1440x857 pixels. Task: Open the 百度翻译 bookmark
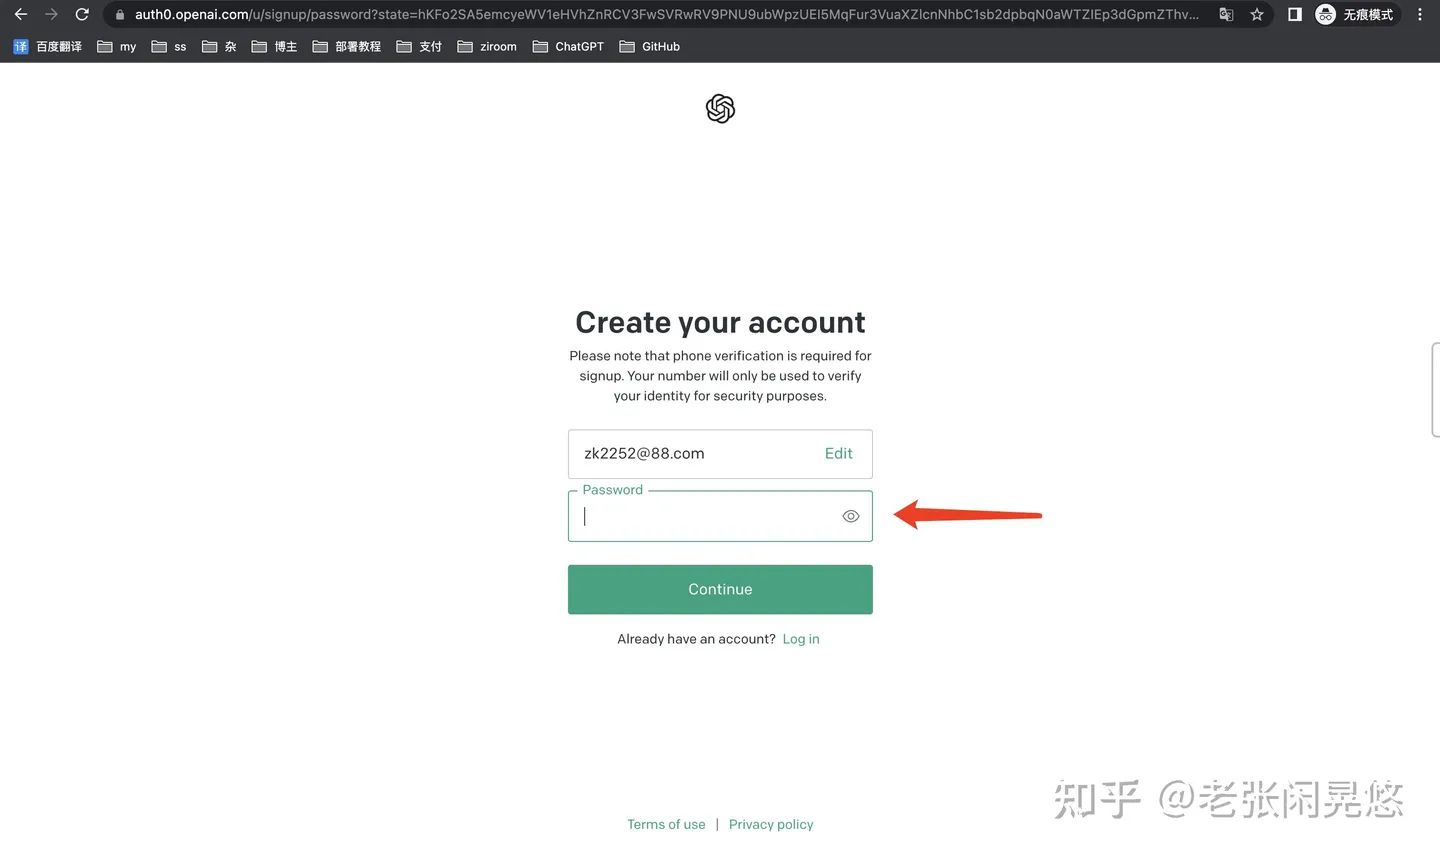coord(47,46)
